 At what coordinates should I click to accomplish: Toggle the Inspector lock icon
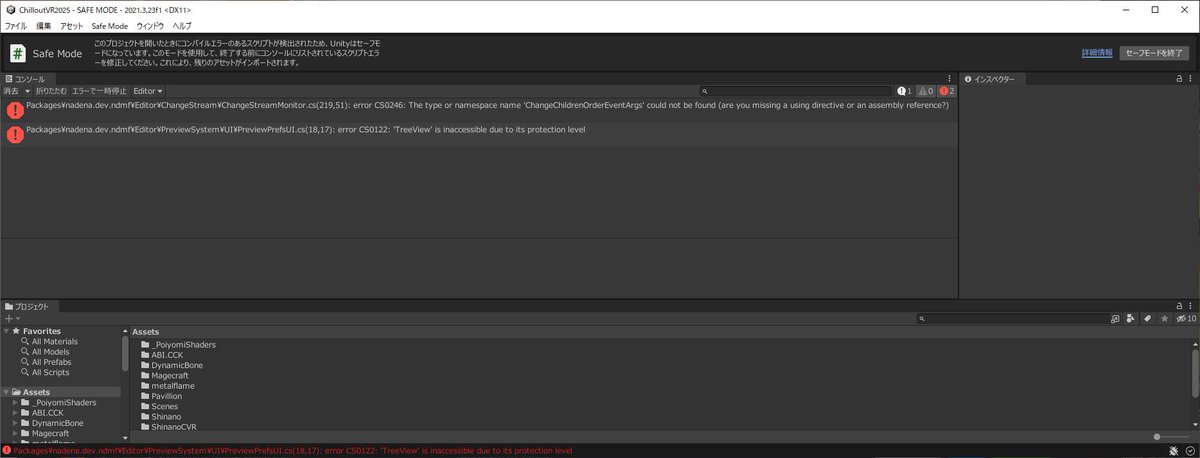[1178, 78]
